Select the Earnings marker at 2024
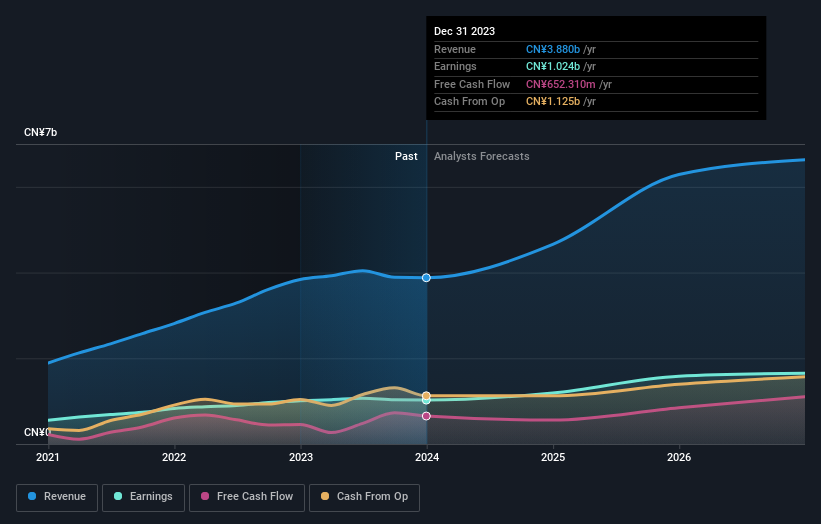 pyautogui.click(x=426, y=400)
